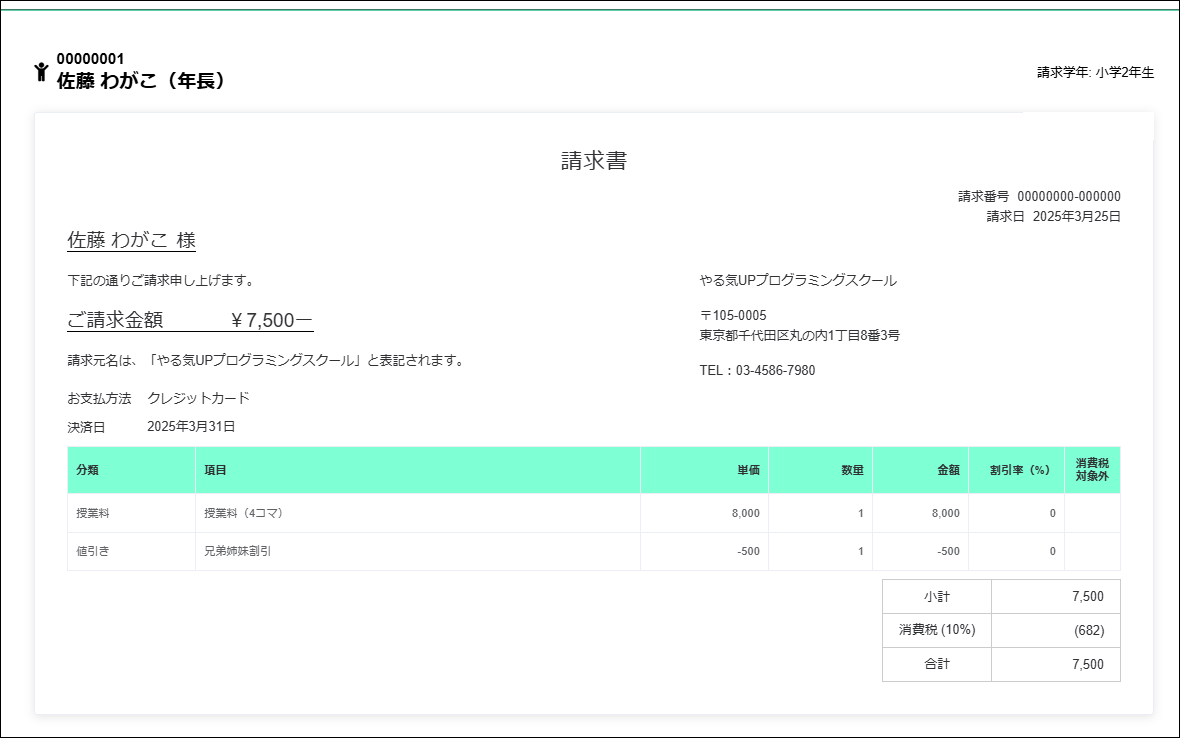Click the 消費税対象外 column header
The width and height of the screenshot is (1180, 738).
tap(1092, 470)
